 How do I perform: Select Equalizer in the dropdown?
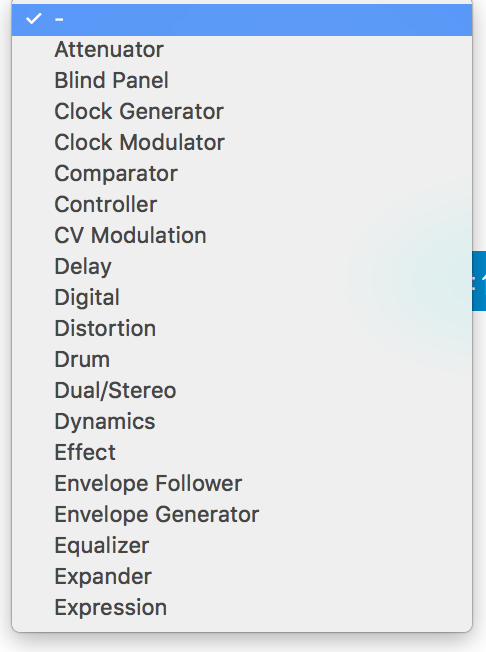point(242,546)
